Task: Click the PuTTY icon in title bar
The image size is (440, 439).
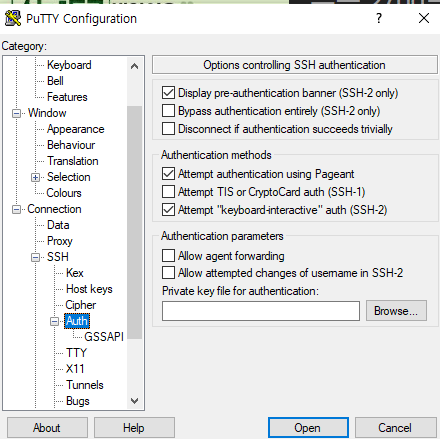Action: (13, 18)
